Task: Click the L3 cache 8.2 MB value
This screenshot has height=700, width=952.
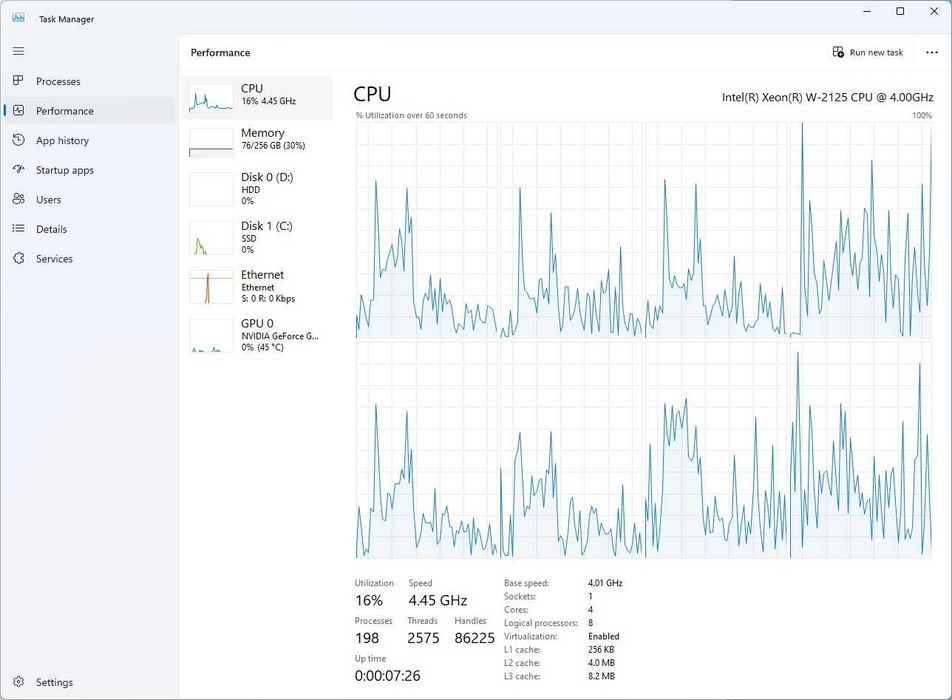Action: pos(601,676)
